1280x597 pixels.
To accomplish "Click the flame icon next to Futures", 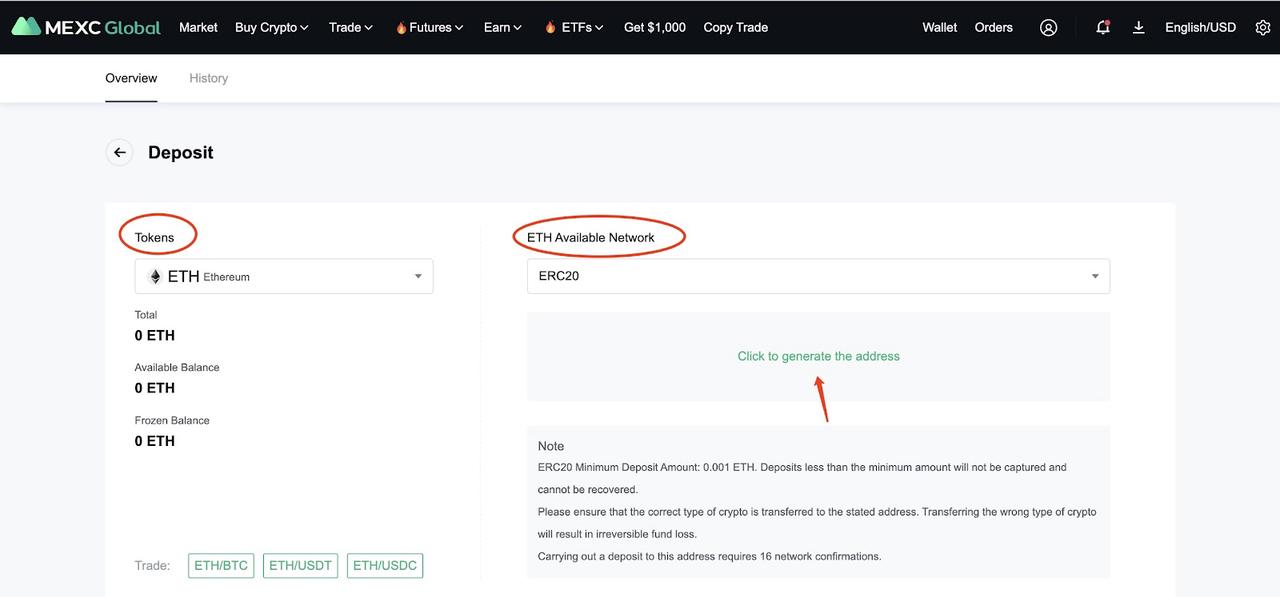I will (400, 27).
